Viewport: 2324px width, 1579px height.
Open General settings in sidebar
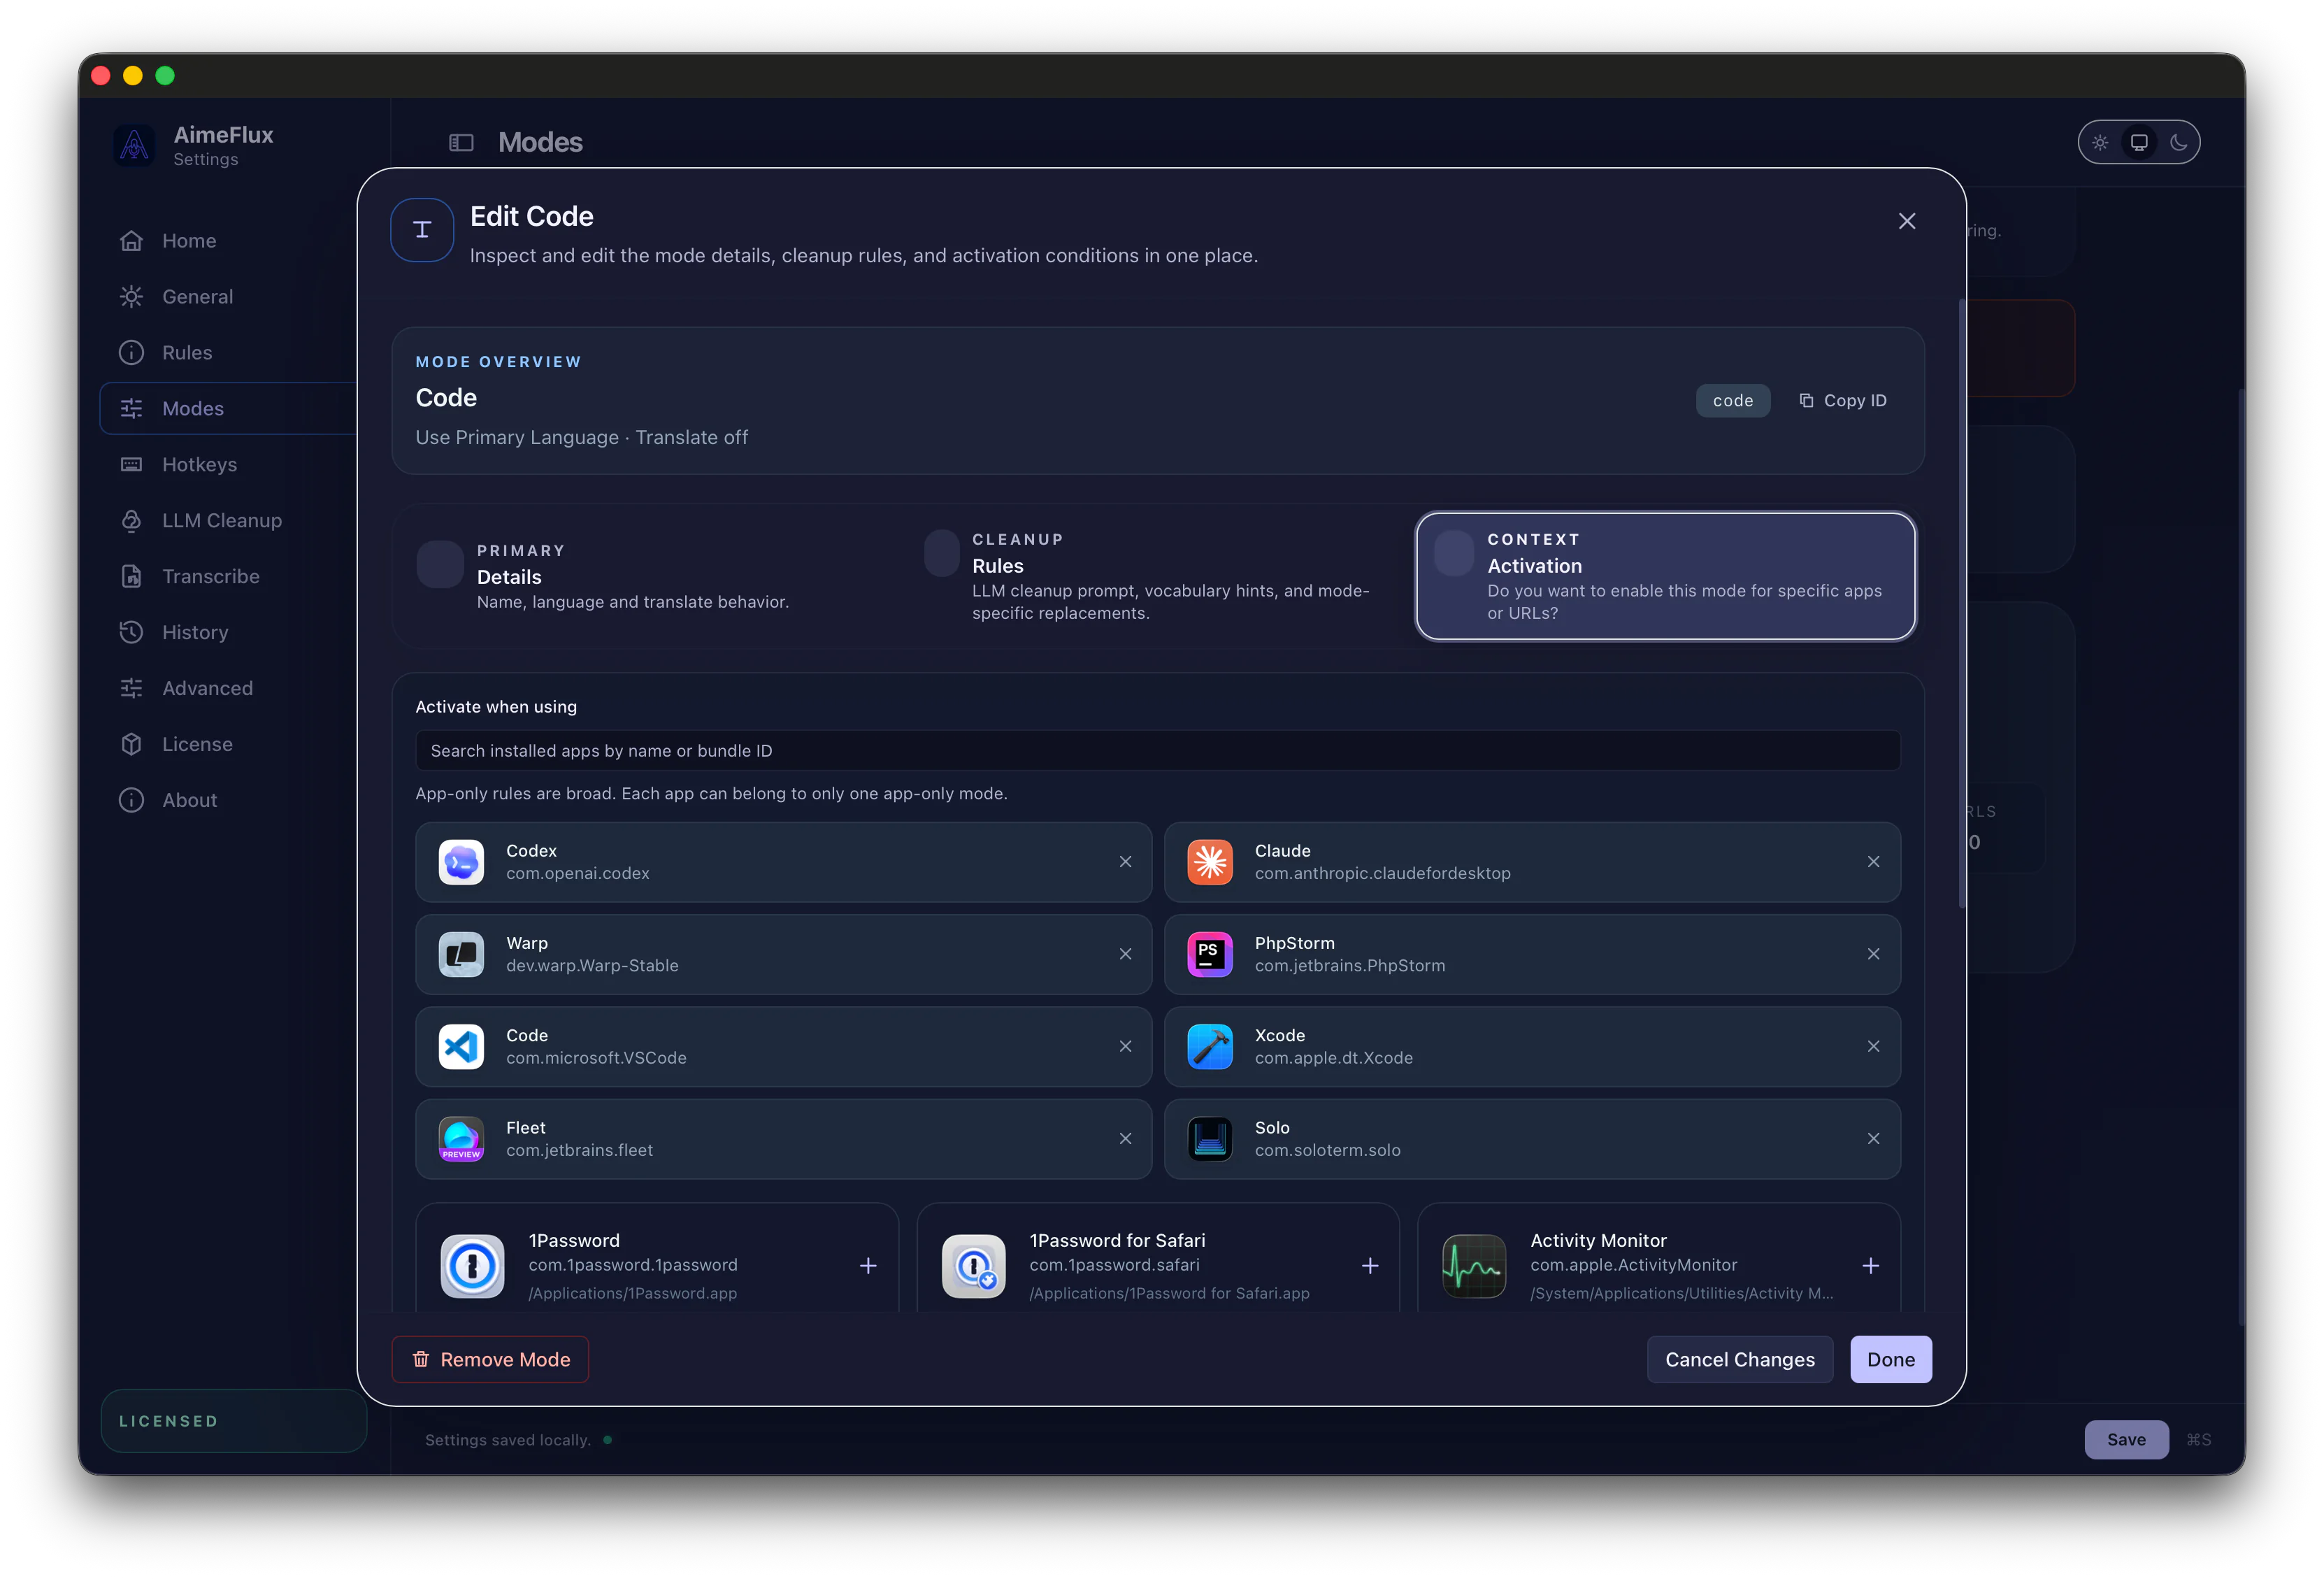pos(197,297)
